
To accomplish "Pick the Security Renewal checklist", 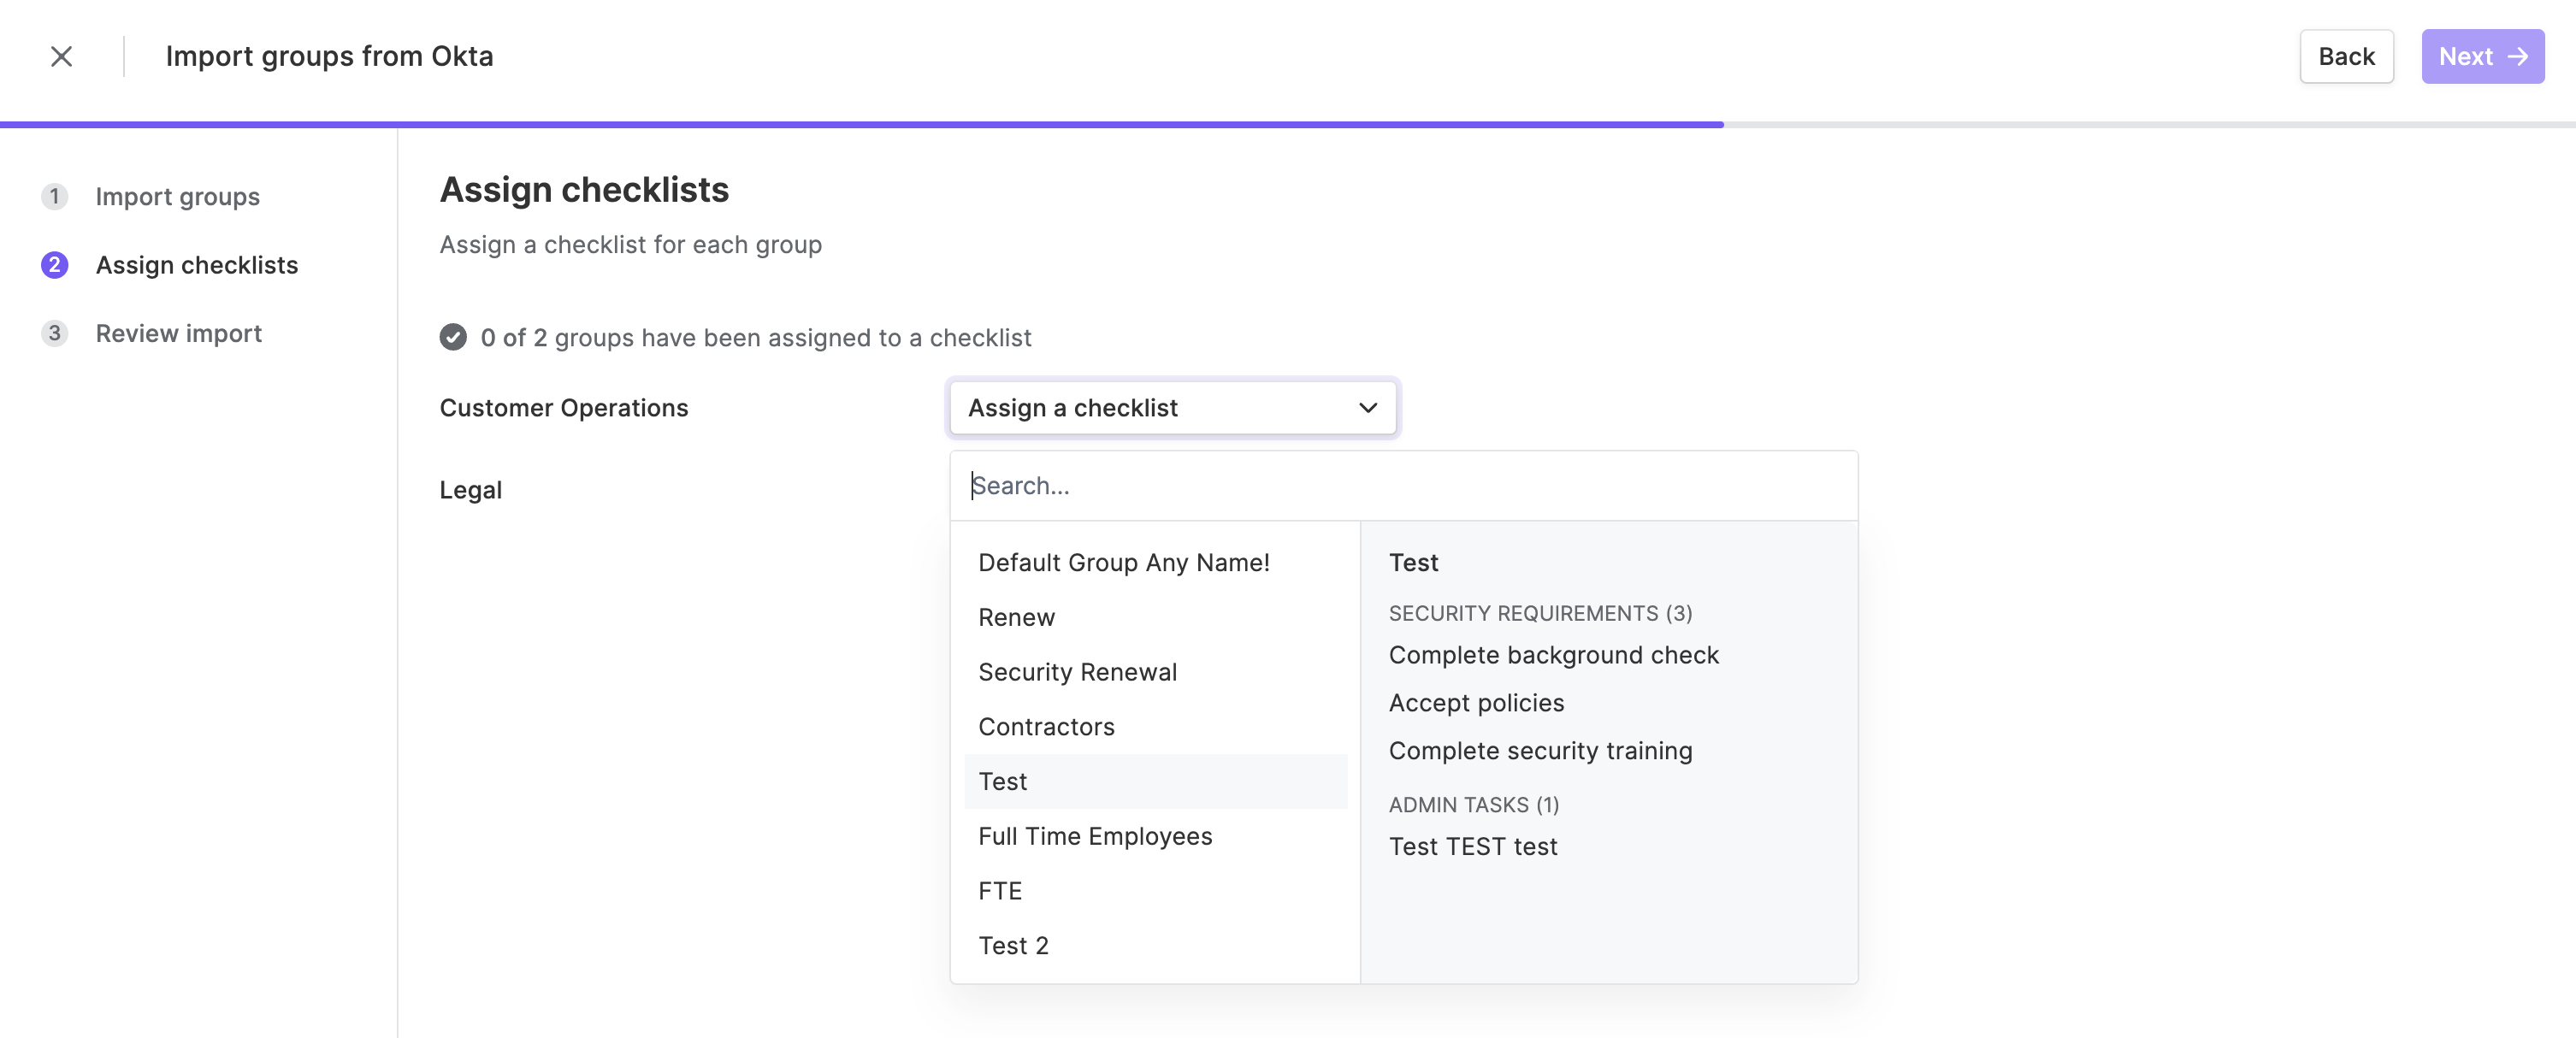I will point(1155,672).
